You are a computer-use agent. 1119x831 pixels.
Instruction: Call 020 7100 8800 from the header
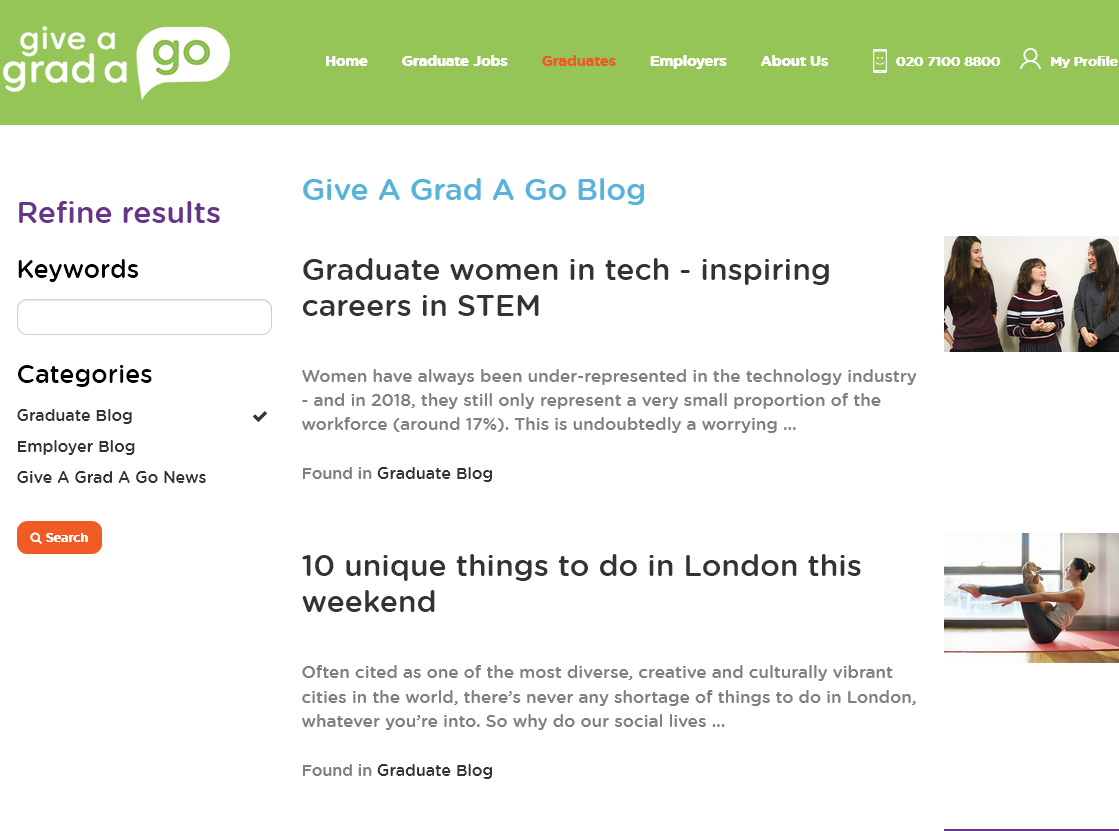[x=947, y=61]
